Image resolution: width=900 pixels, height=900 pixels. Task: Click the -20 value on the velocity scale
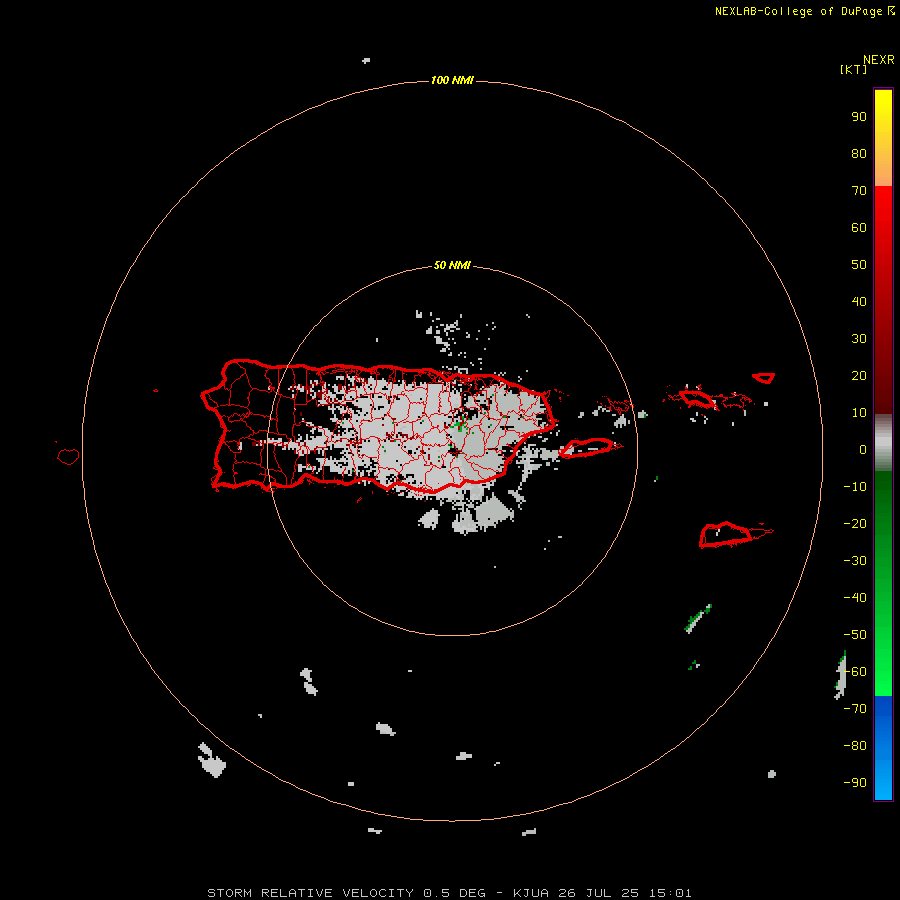coord(855,523)
